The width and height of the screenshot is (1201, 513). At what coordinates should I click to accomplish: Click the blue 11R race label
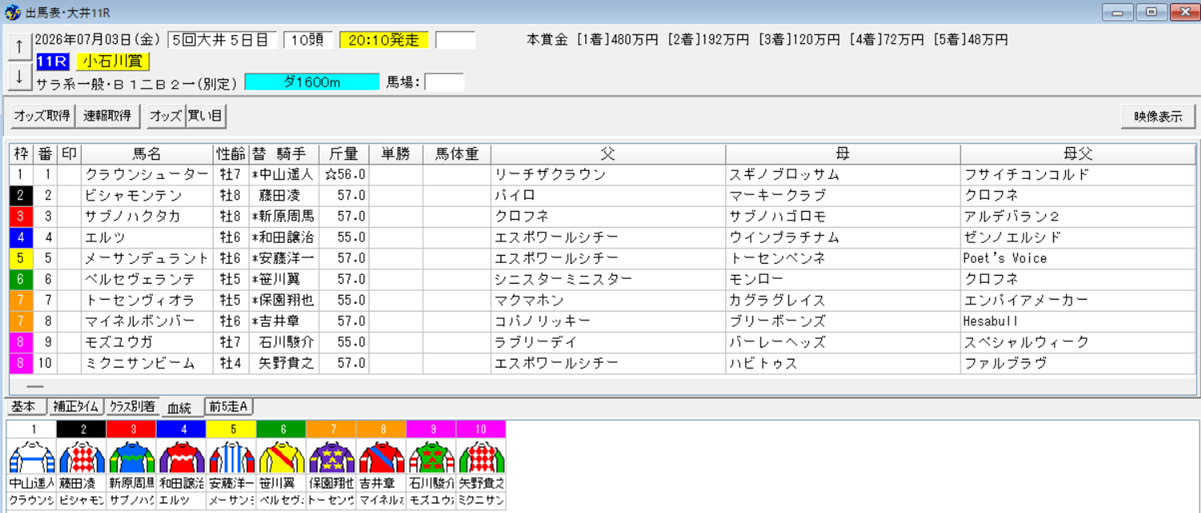(x=53, y=62)
